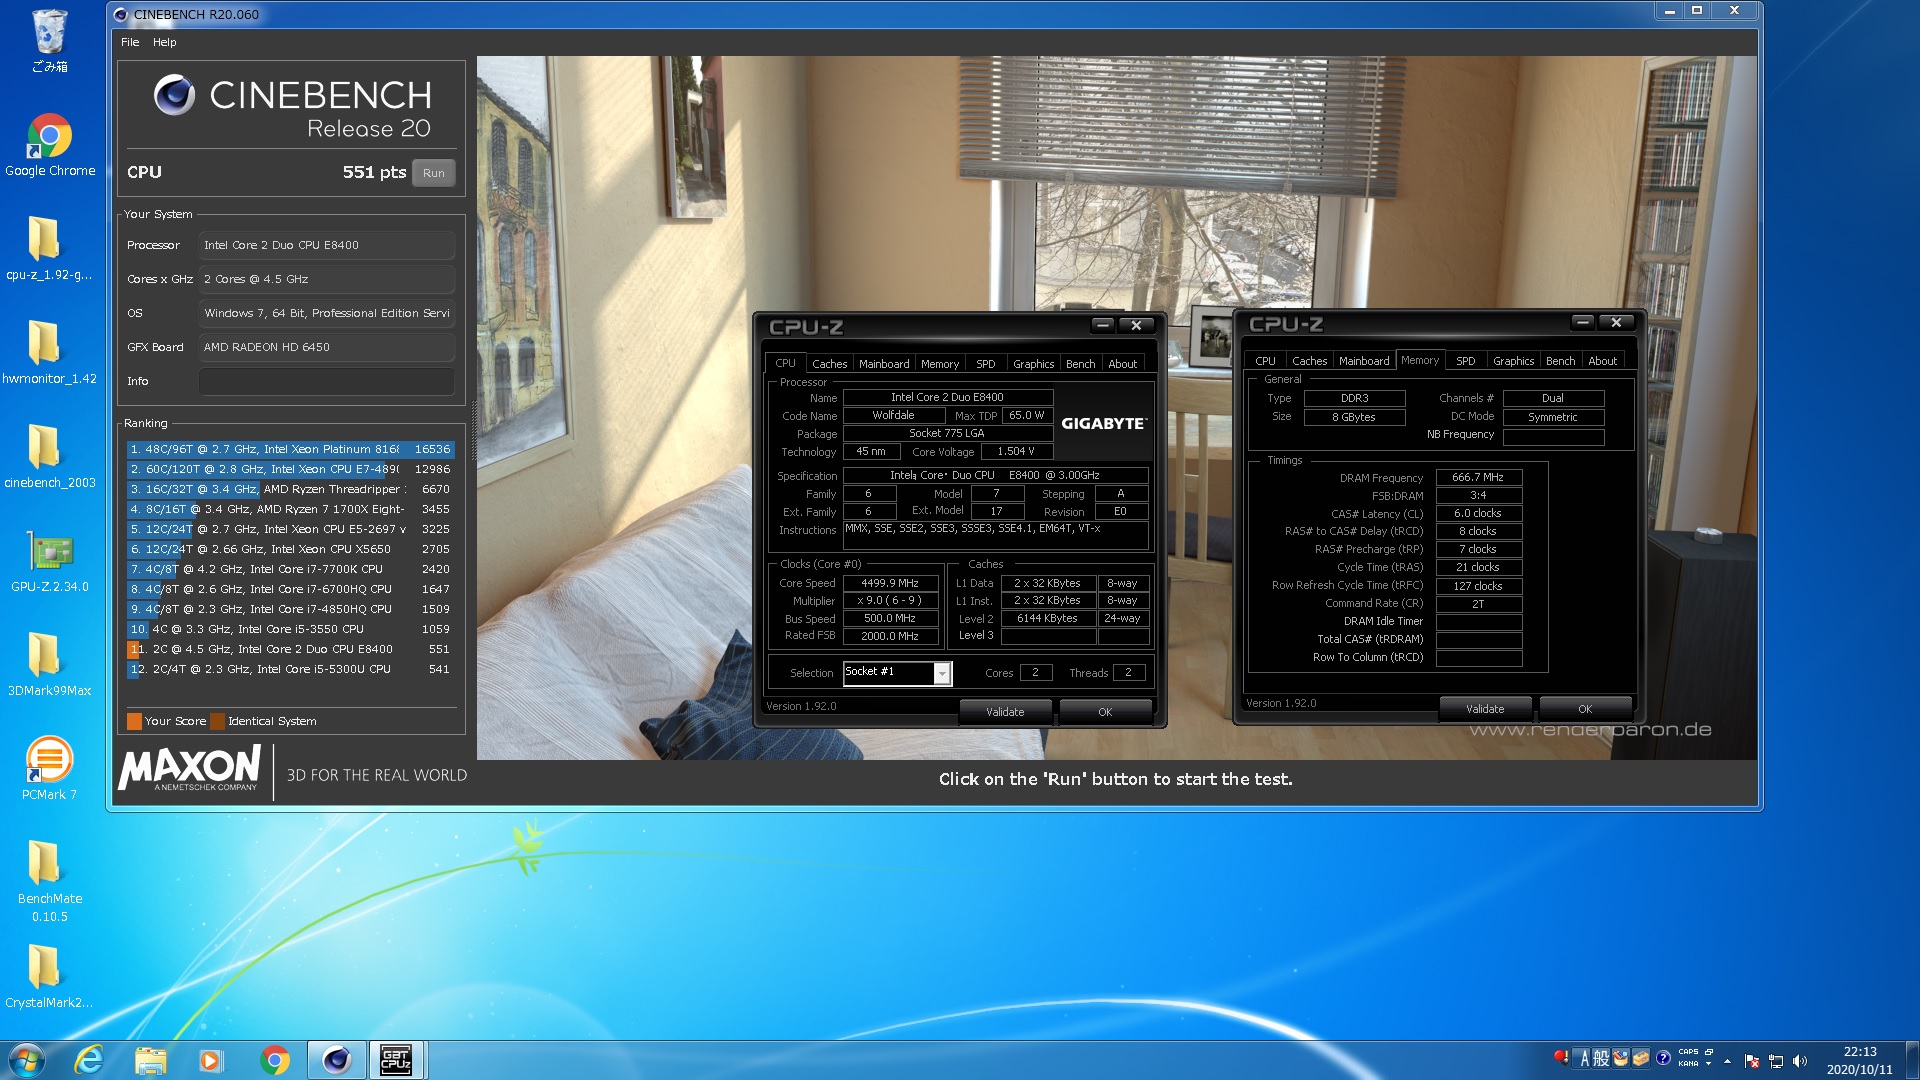Click the Cinebench Info input field

point(326,381)
